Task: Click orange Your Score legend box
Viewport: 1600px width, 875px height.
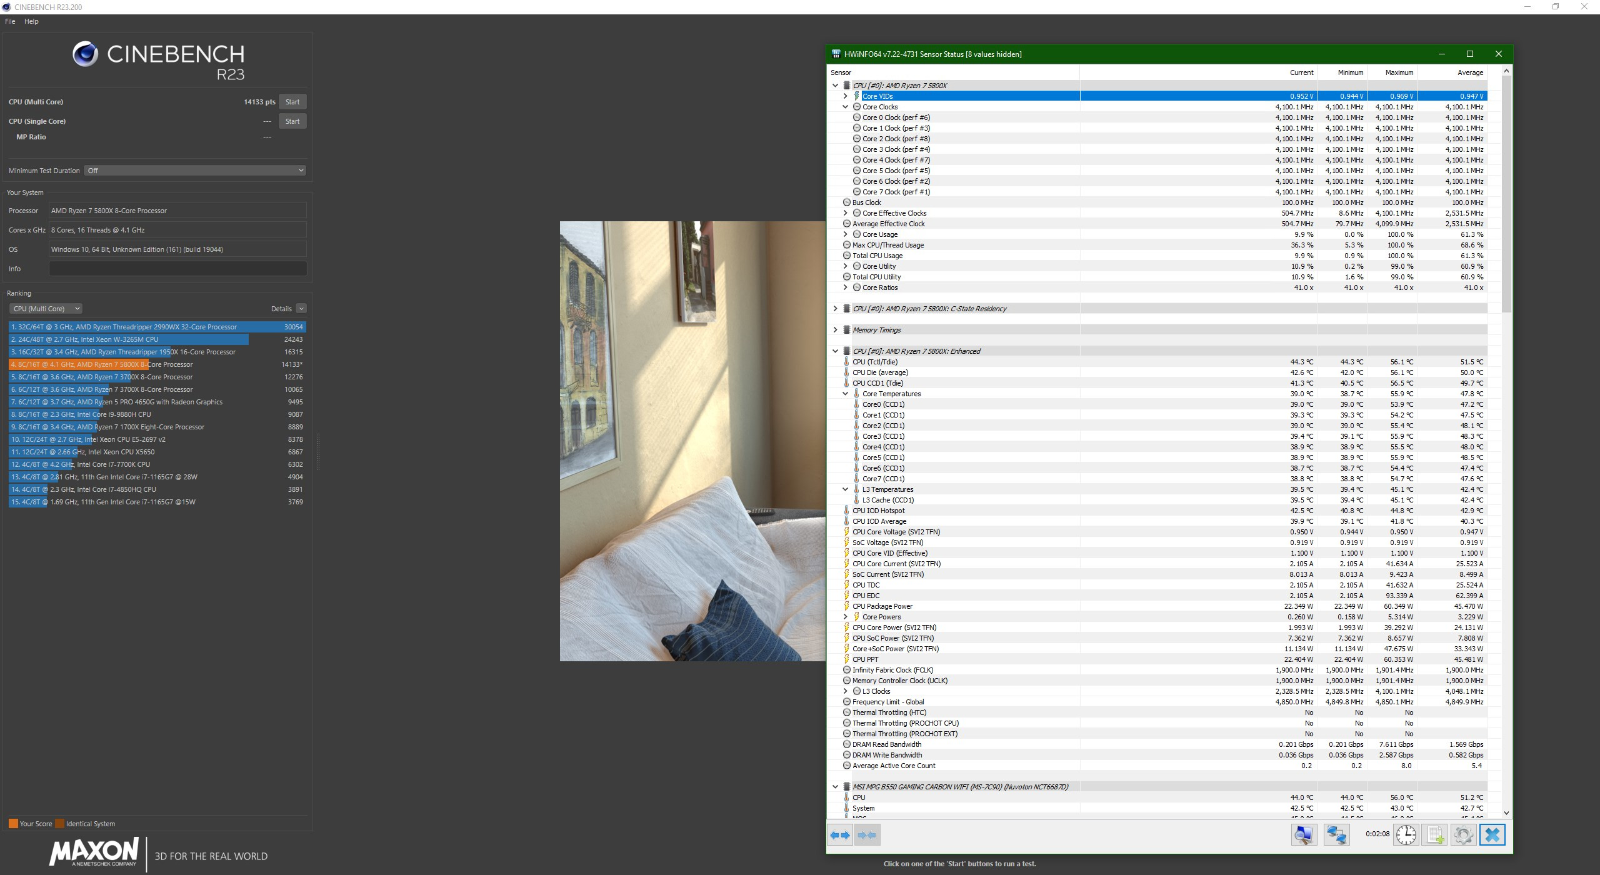Action: tap(13, 824)
